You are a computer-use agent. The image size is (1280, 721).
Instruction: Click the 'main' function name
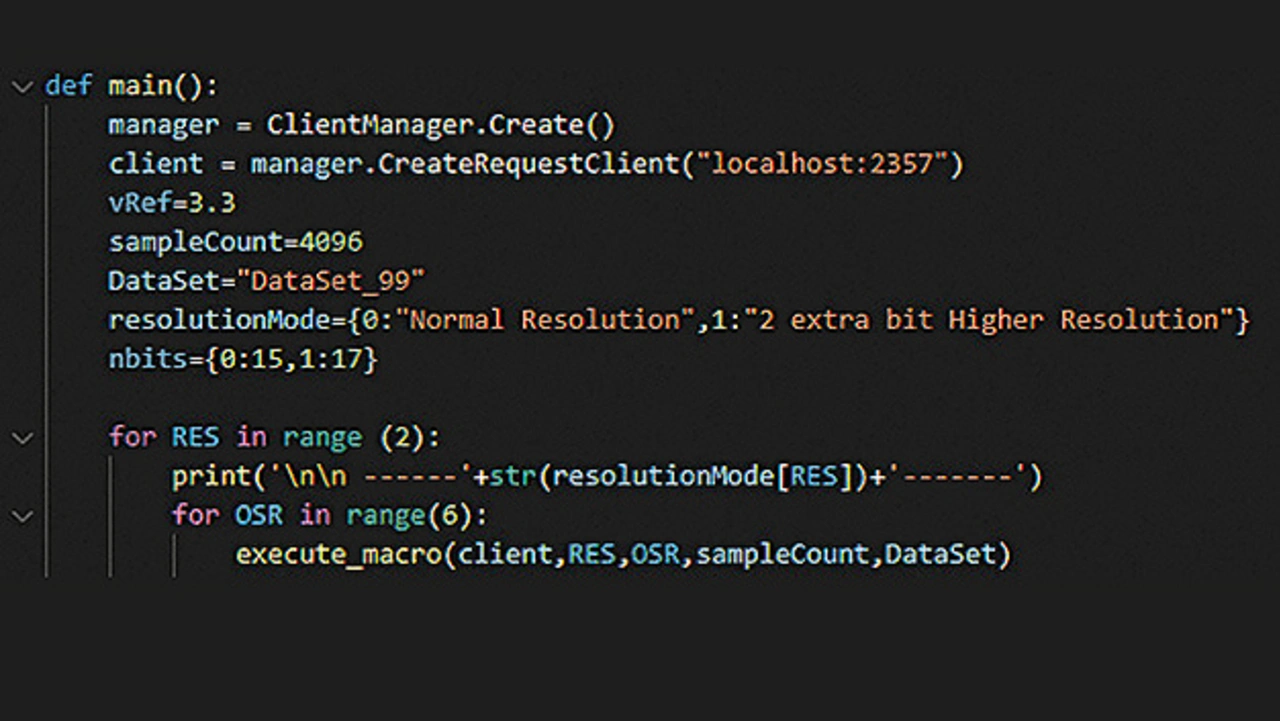click(x=140, y=87)
